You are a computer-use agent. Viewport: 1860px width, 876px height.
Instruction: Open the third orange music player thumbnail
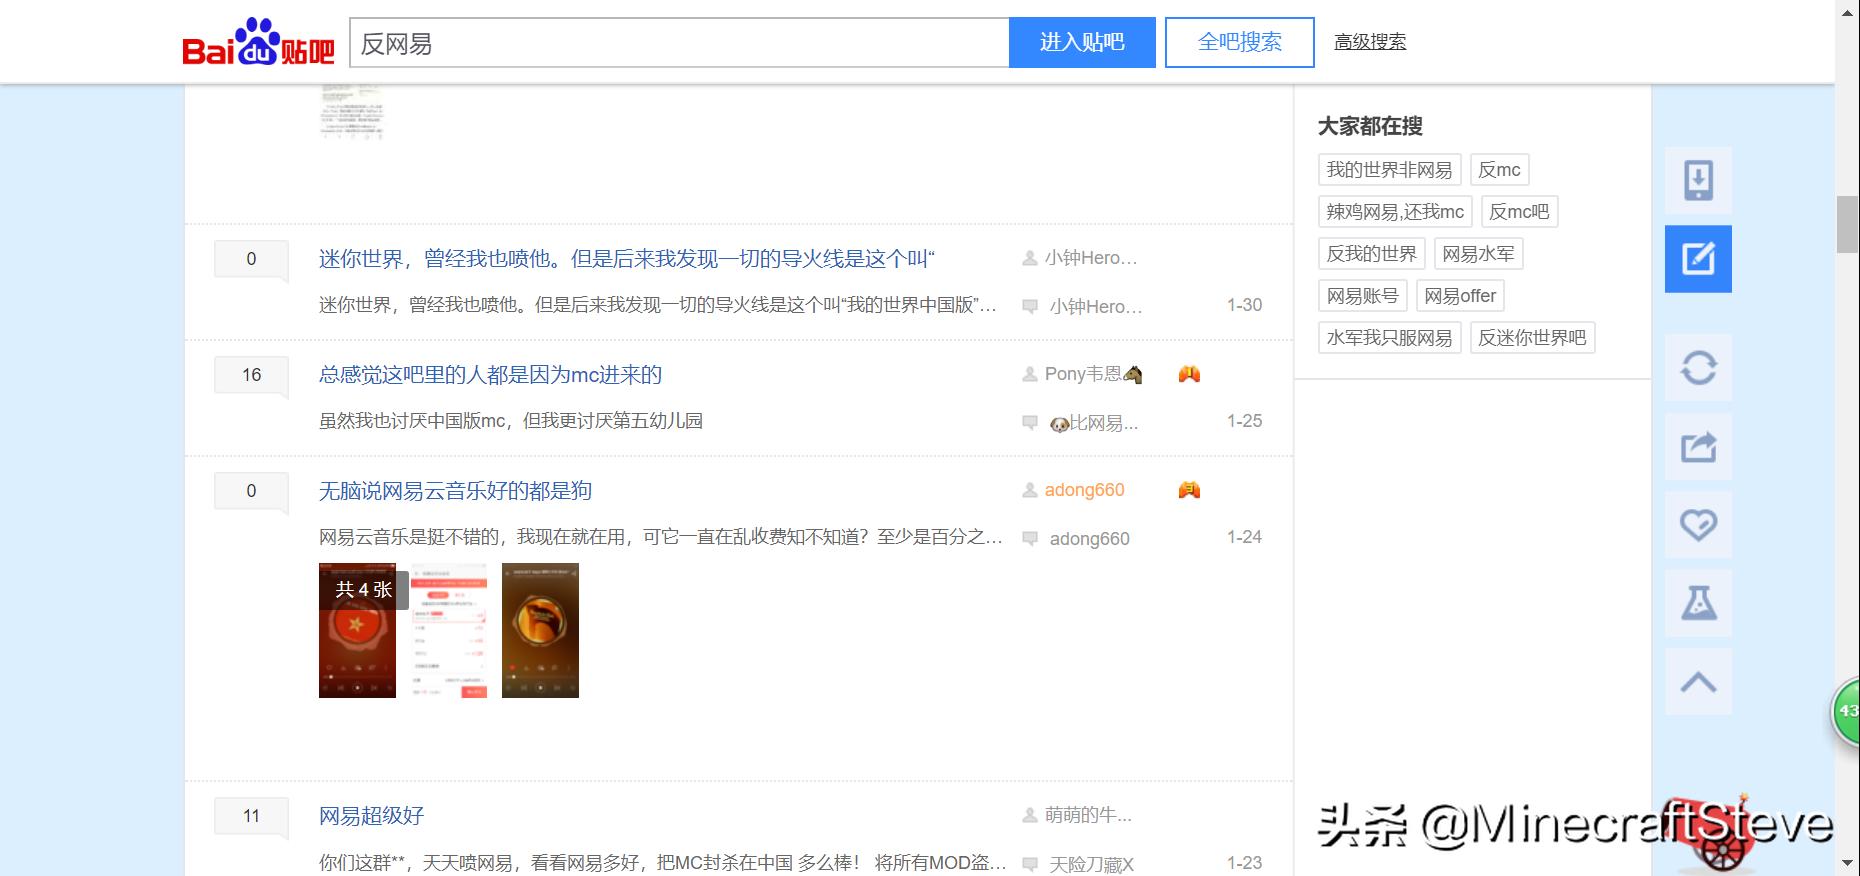click(x=540, y=630)
